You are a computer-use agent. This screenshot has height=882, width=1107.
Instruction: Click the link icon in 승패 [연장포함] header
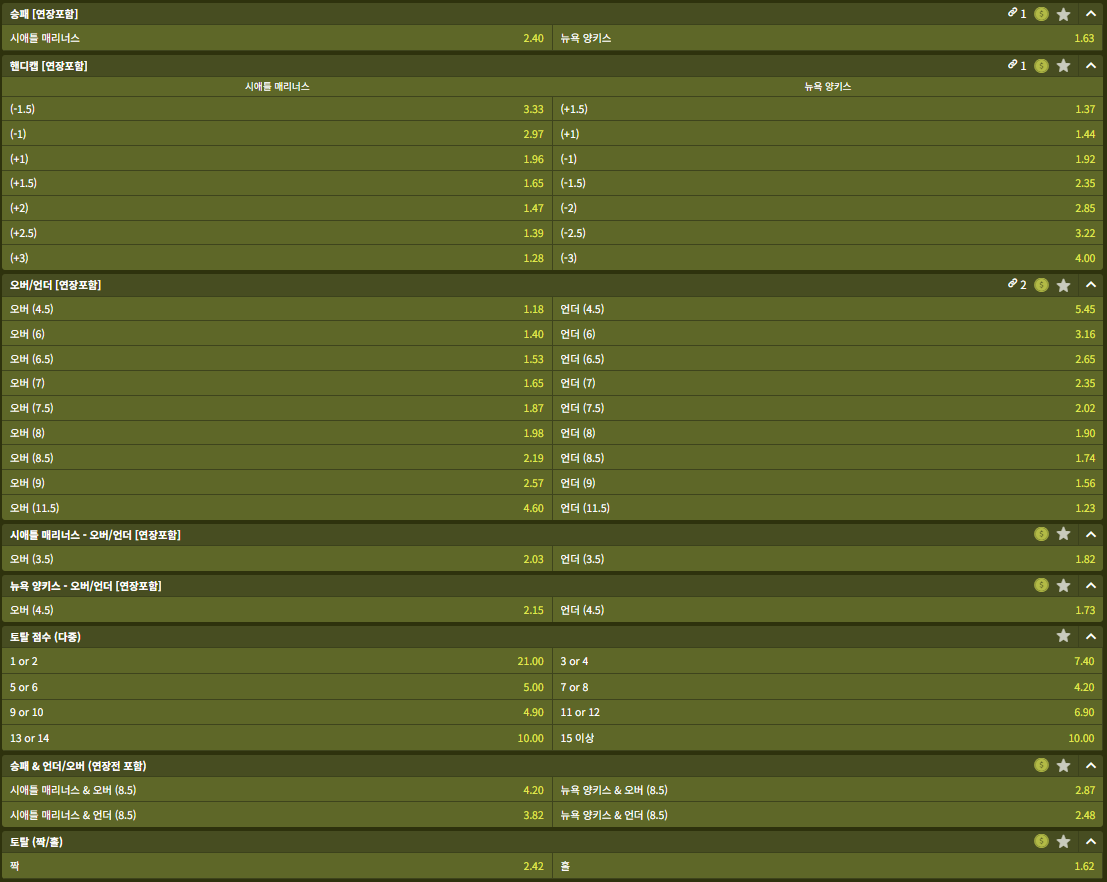[x=1012, y=13]
